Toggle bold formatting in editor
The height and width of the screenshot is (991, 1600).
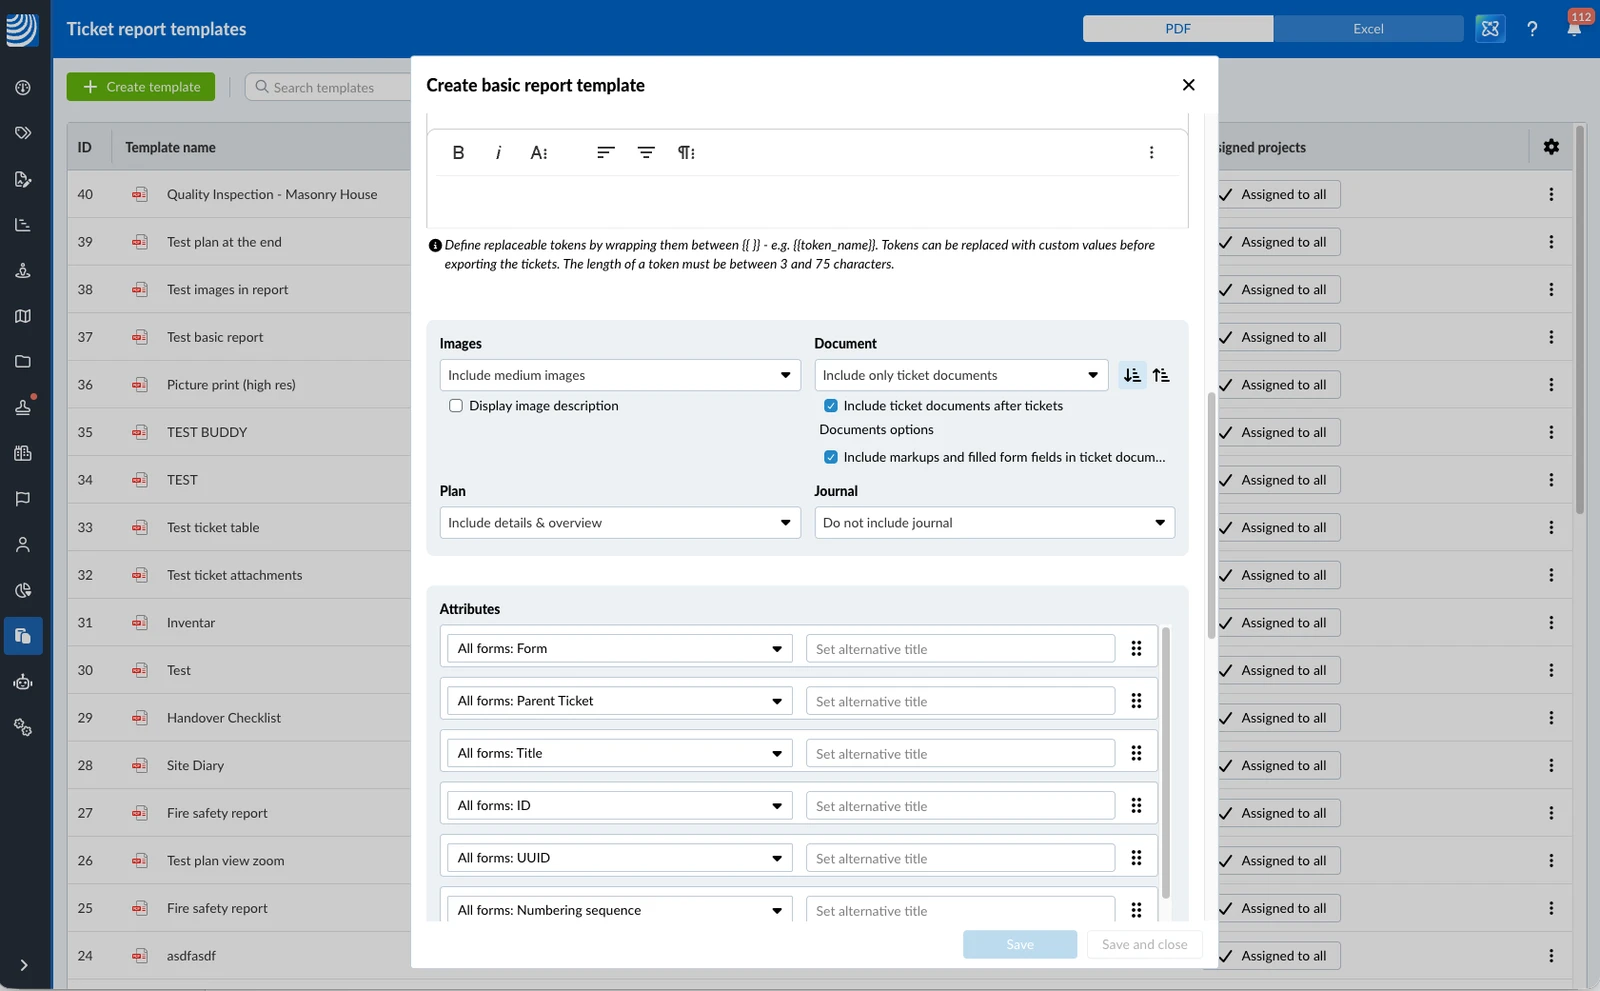click(x=458, y=153)
